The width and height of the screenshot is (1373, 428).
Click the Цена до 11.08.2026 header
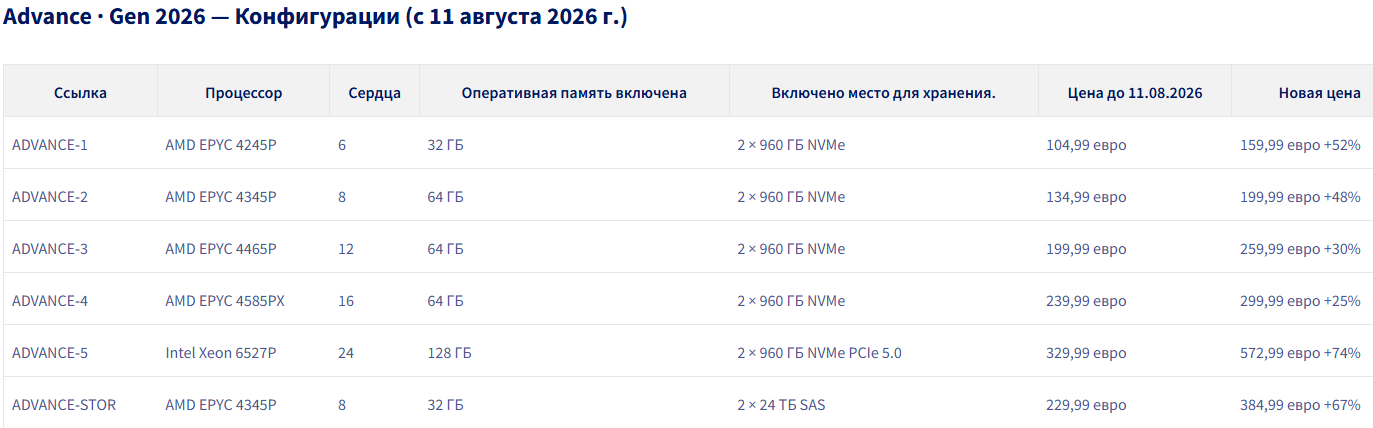(1135, 93)
